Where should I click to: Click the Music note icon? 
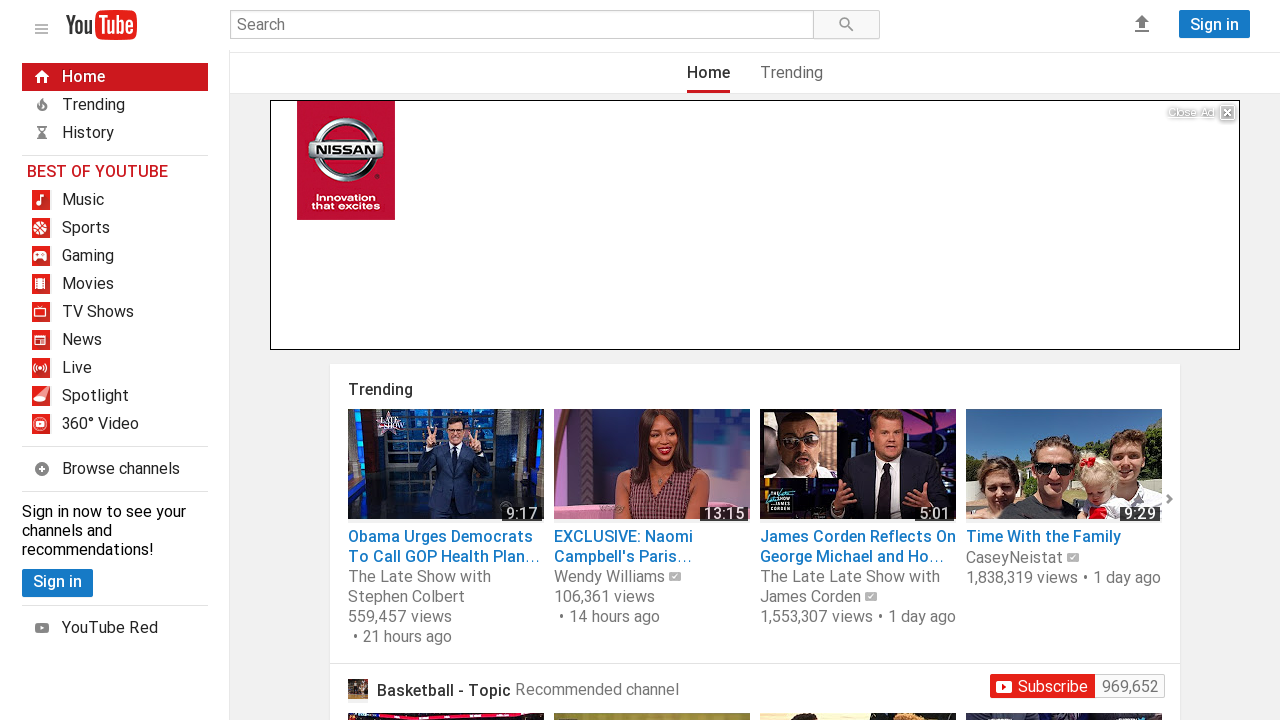pos(41,200)
